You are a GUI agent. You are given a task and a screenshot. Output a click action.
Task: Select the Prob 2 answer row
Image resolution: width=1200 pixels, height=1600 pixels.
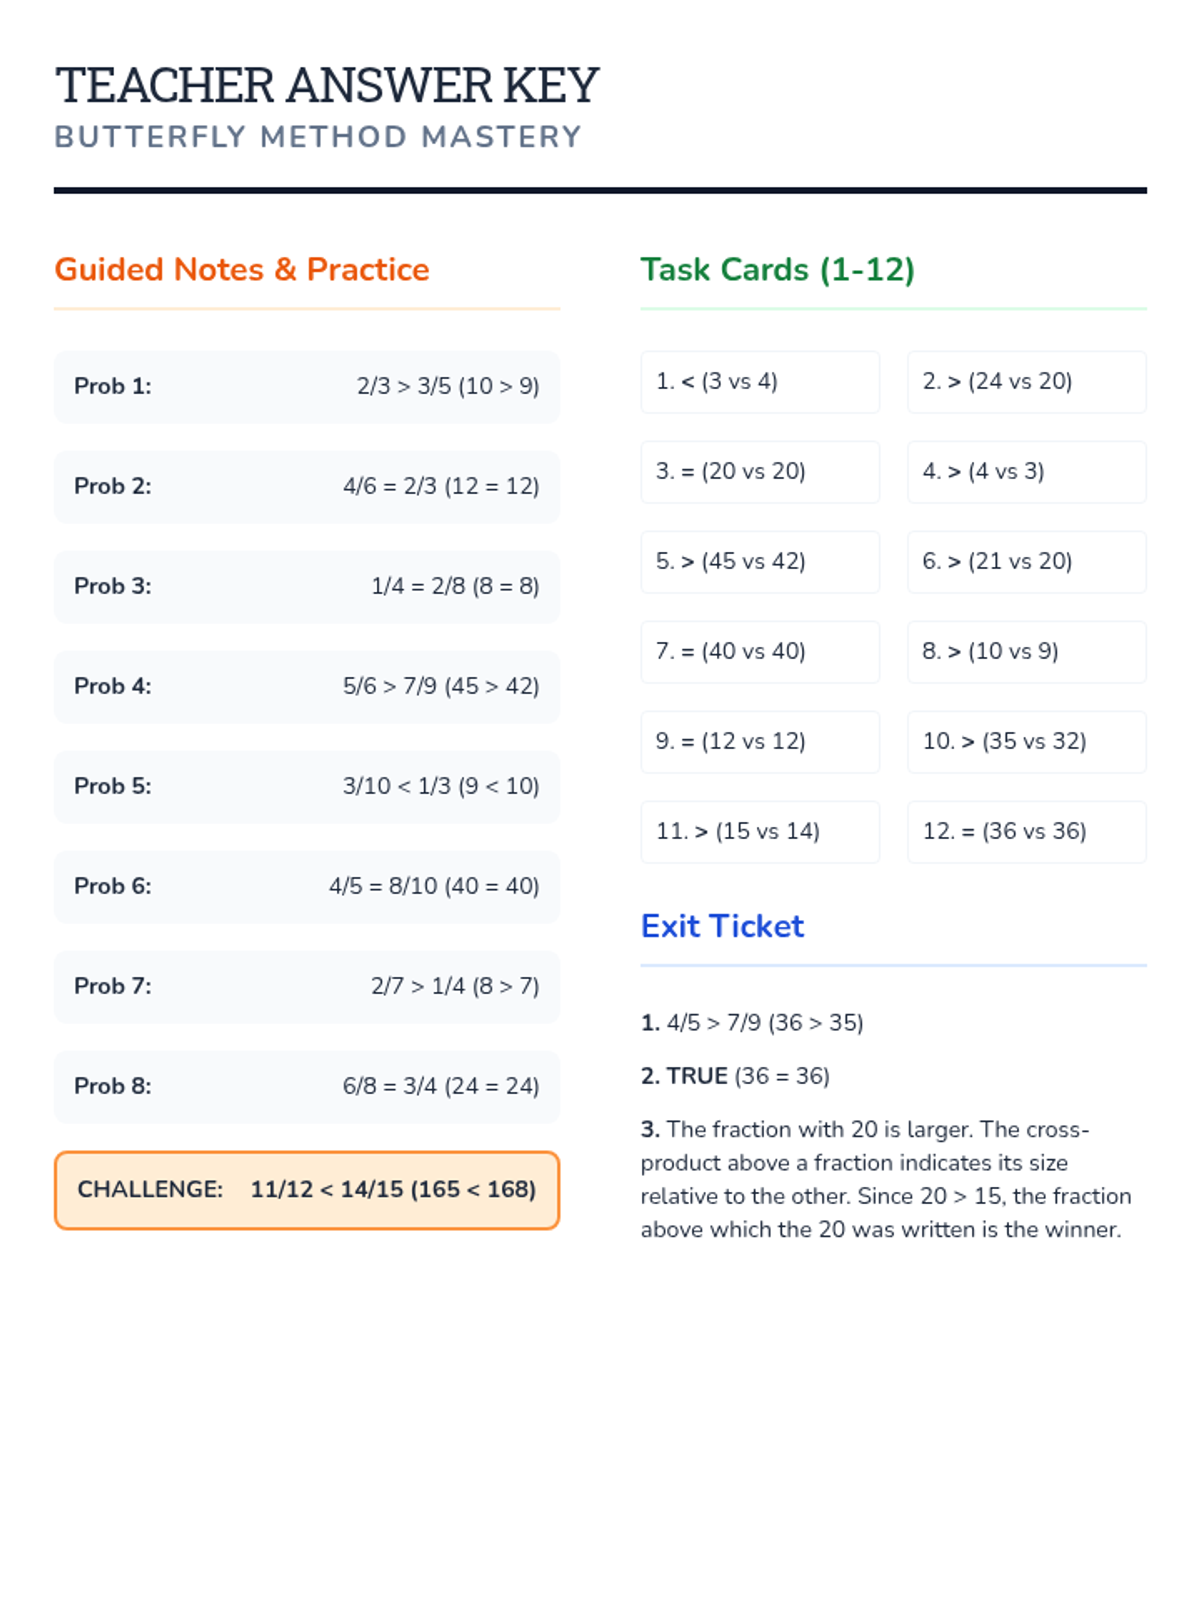pos(306,486)
